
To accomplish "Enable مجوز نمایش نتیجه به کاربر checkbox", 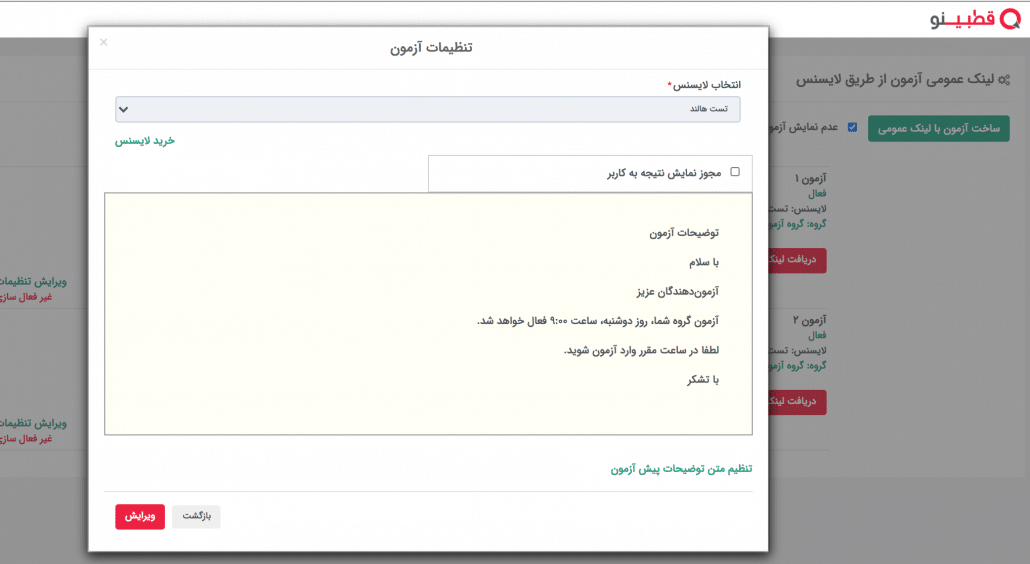I will [x=735, y=172].
